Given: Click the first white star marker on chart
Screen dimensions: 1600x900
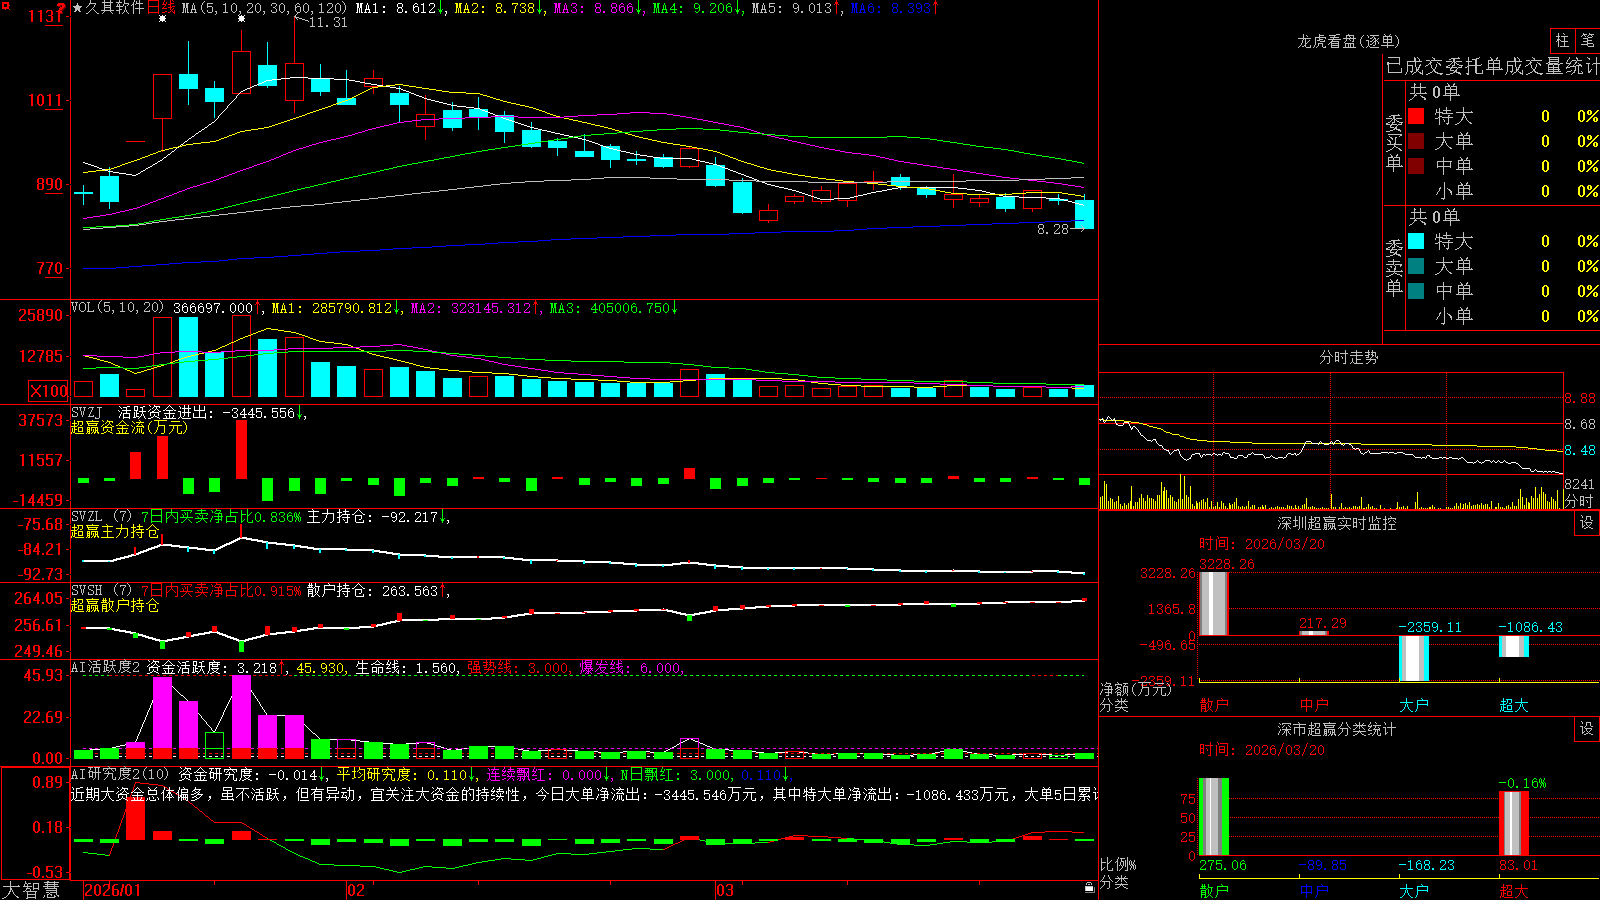Looking at the screenshot, I should (x=162, y=18).
